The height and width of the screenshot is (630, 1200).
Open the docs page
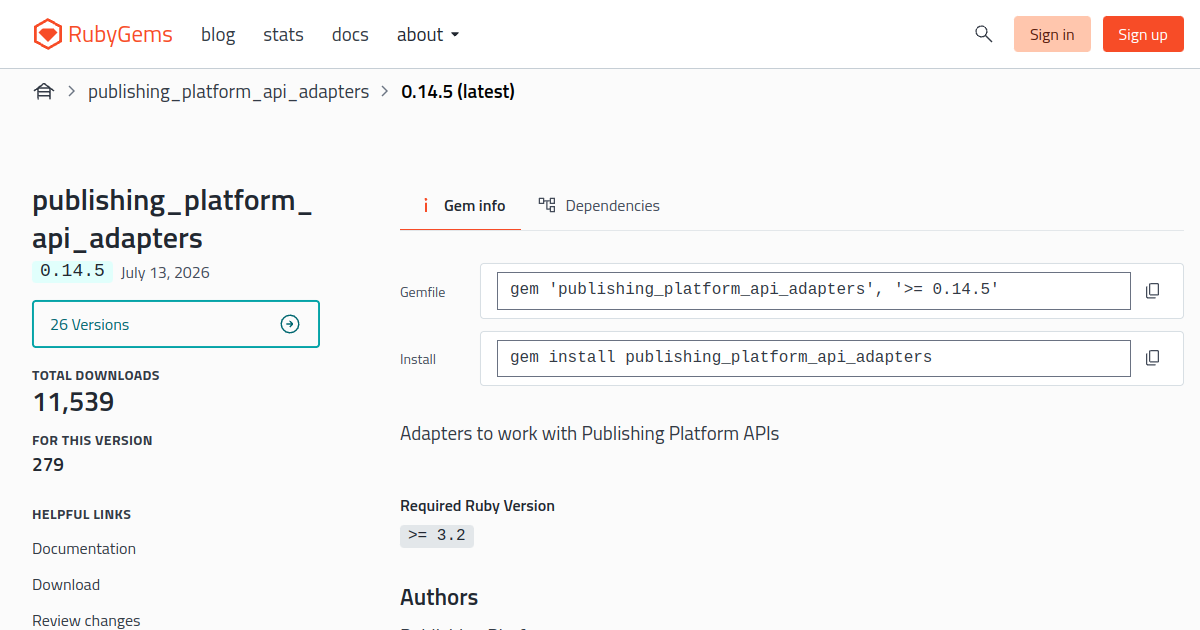coord(350,34)
